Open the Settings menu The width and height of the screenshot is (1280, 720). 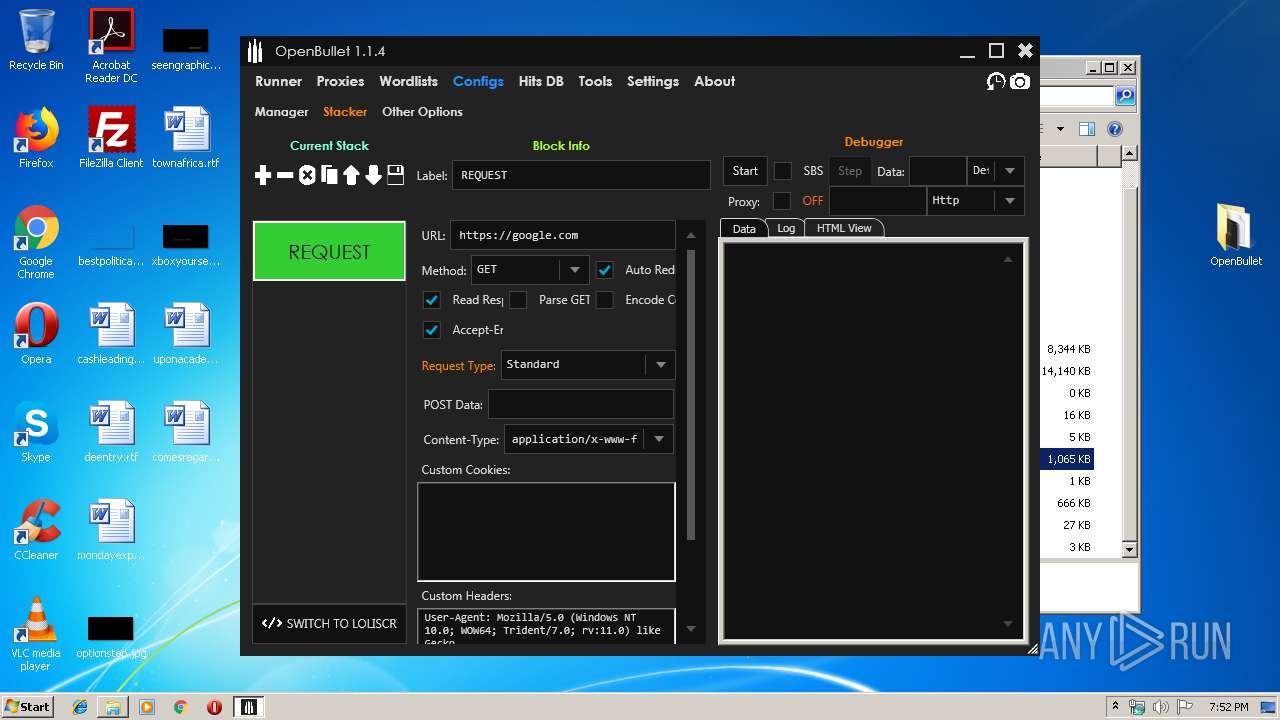[653, 81]
